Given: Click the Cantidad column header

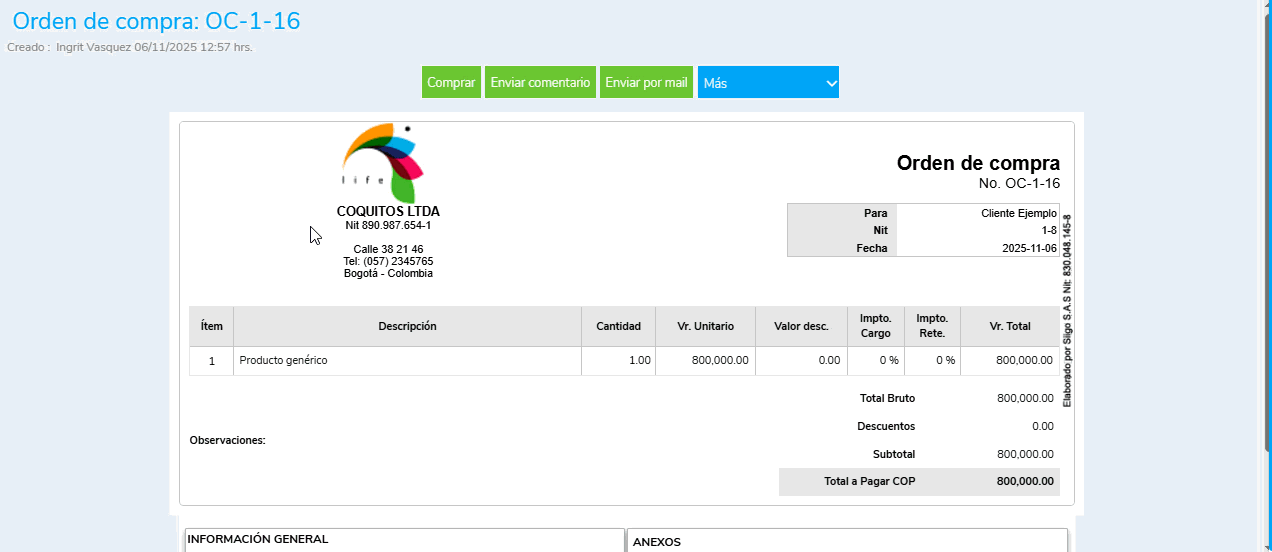Looking at the screenshot, I should click(x=618, y=326).
